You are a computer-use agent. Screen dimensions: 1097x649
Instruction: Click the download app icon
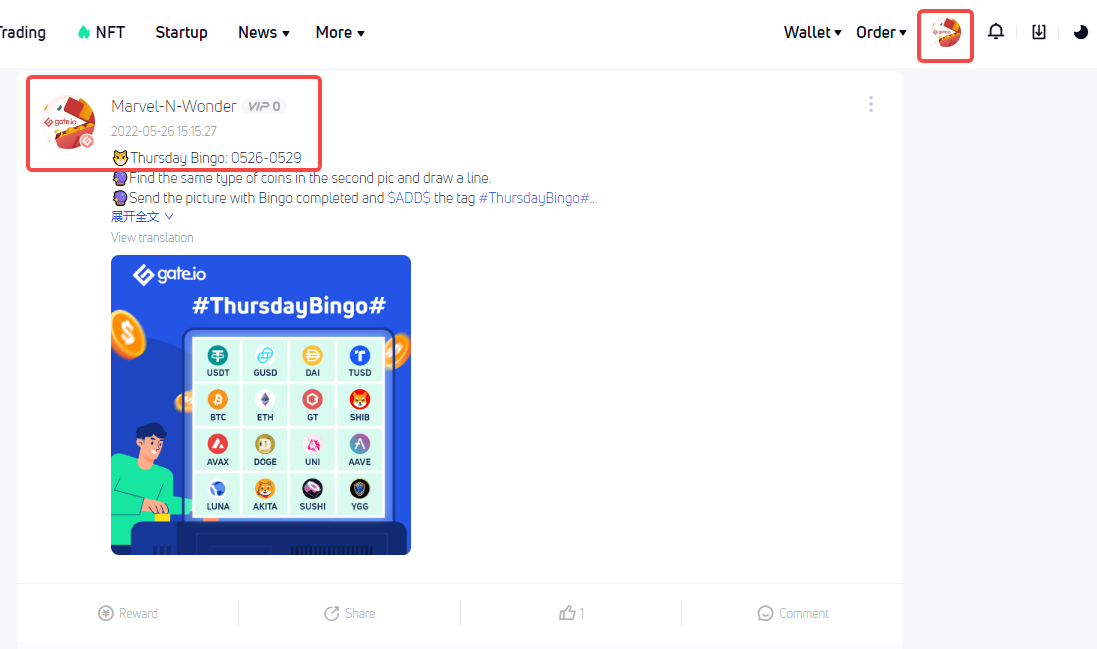(1039, 31)
